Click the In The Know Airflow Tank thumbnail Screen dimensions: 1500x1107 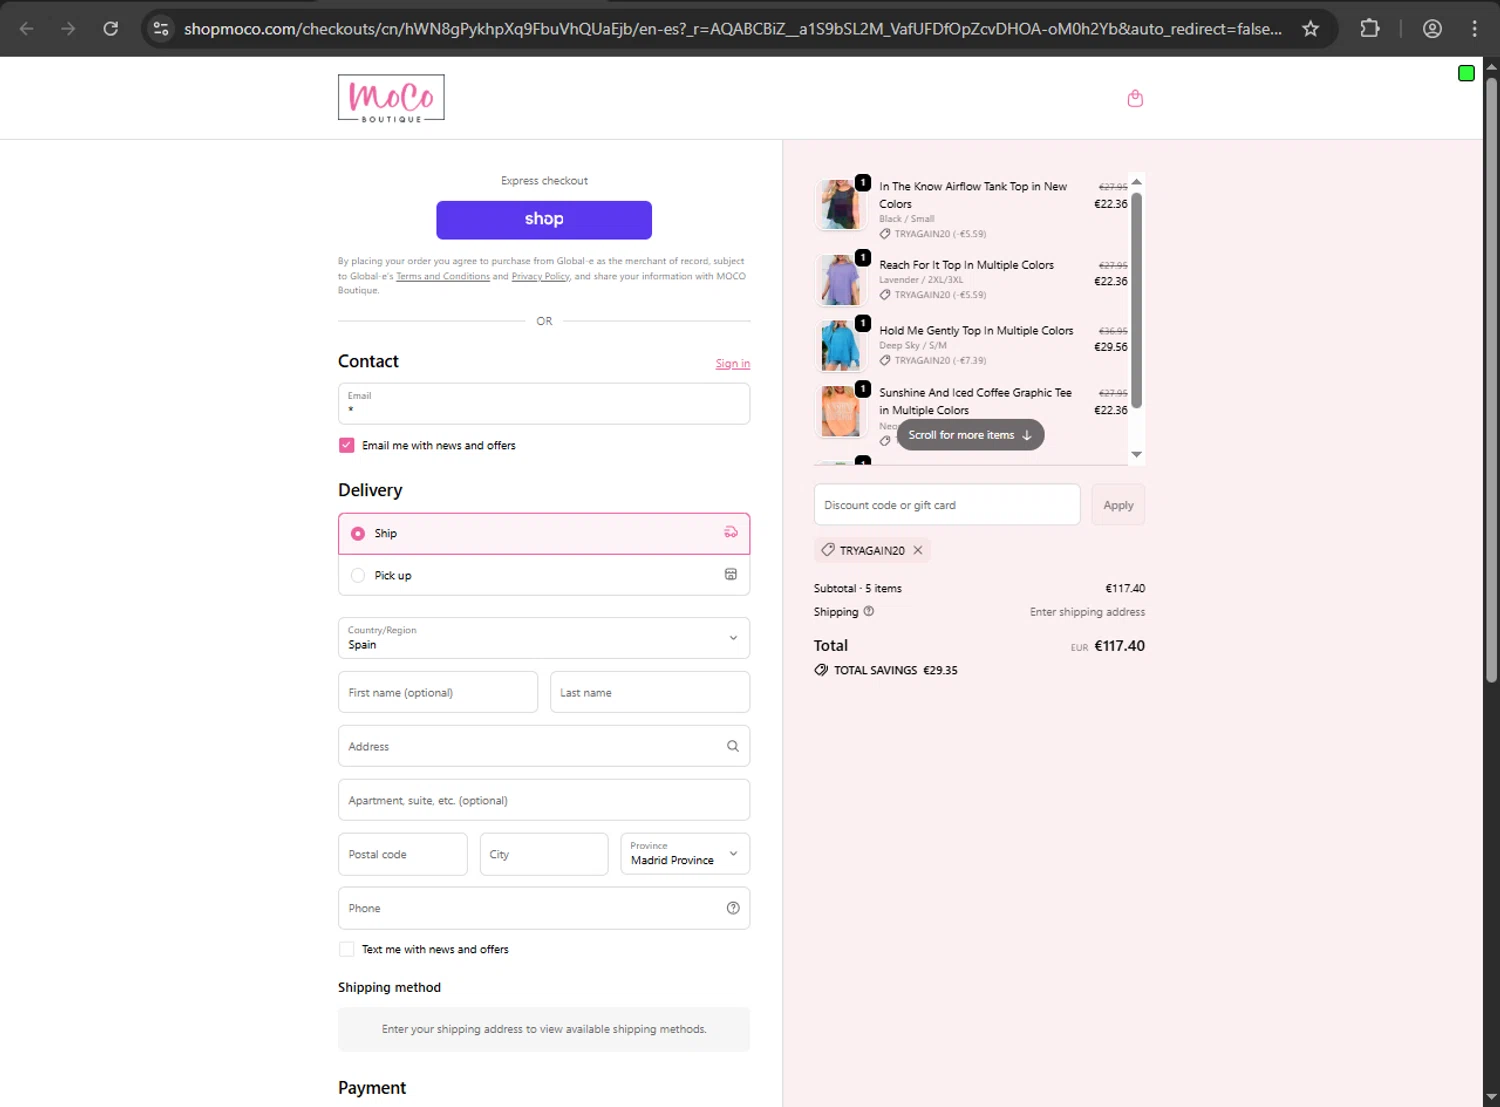point(840,204)
